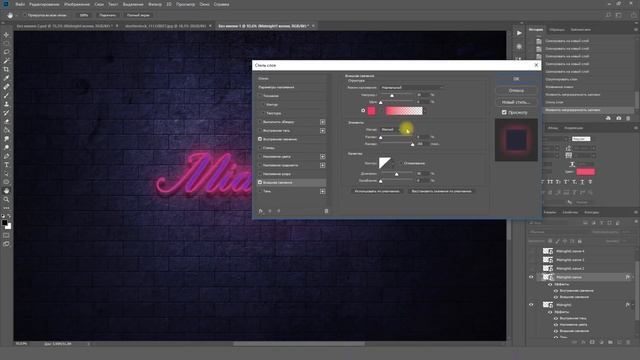Image resolution: width=640 pixels, height=360 pixels.
Task: Select the Zoom magnifier tool in the toolbox
Action: (6, 200)
